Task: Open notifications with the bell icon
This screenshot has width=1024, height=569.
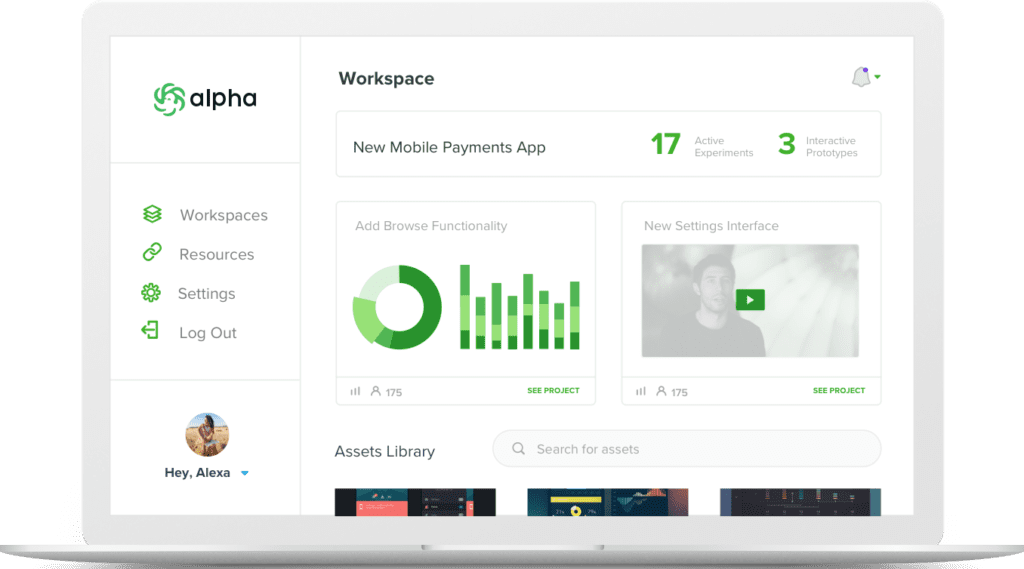Action: tap(861, 77)
